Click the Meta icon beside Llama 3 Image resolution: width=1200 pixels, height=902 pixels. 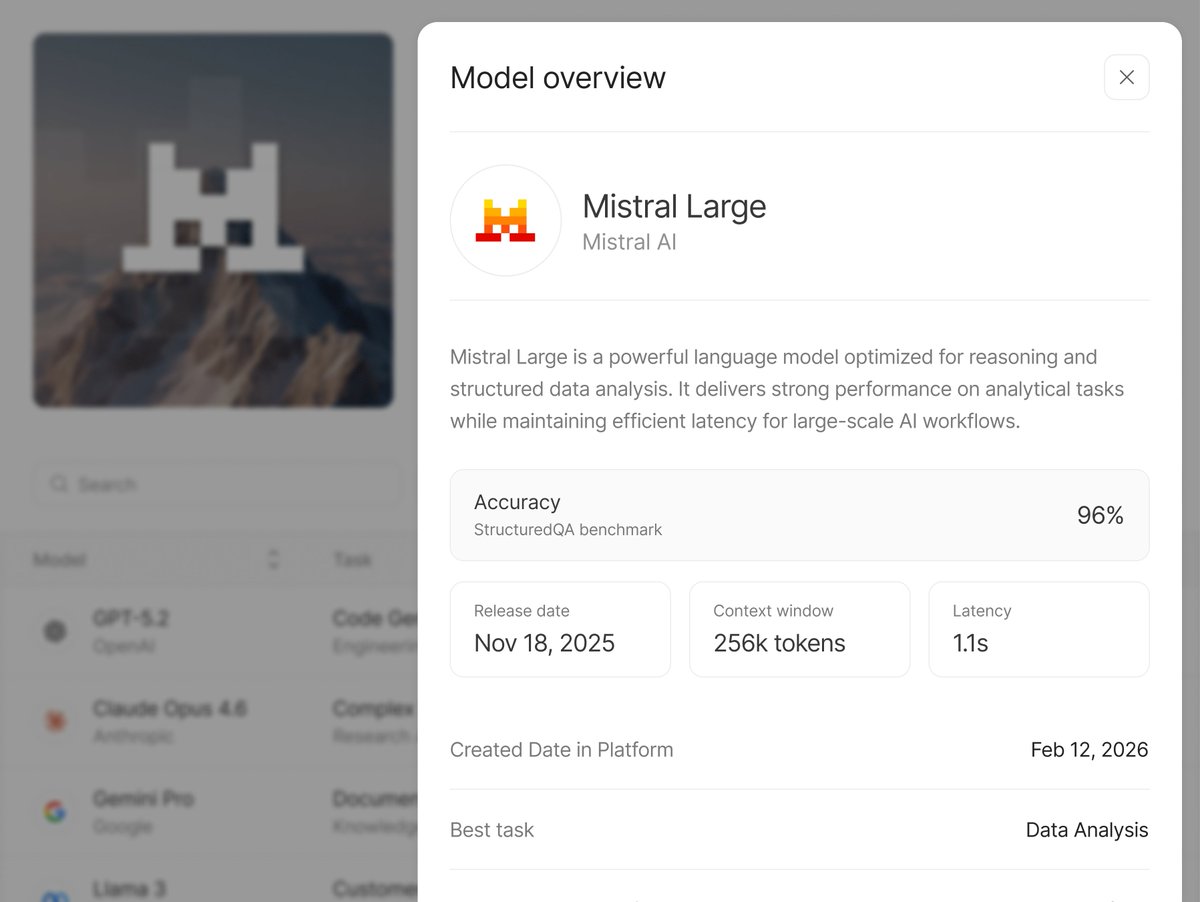pos(55,896)
